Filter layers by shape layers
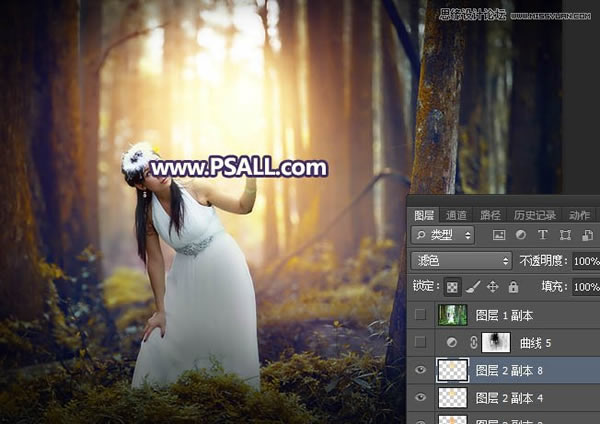 565,235
